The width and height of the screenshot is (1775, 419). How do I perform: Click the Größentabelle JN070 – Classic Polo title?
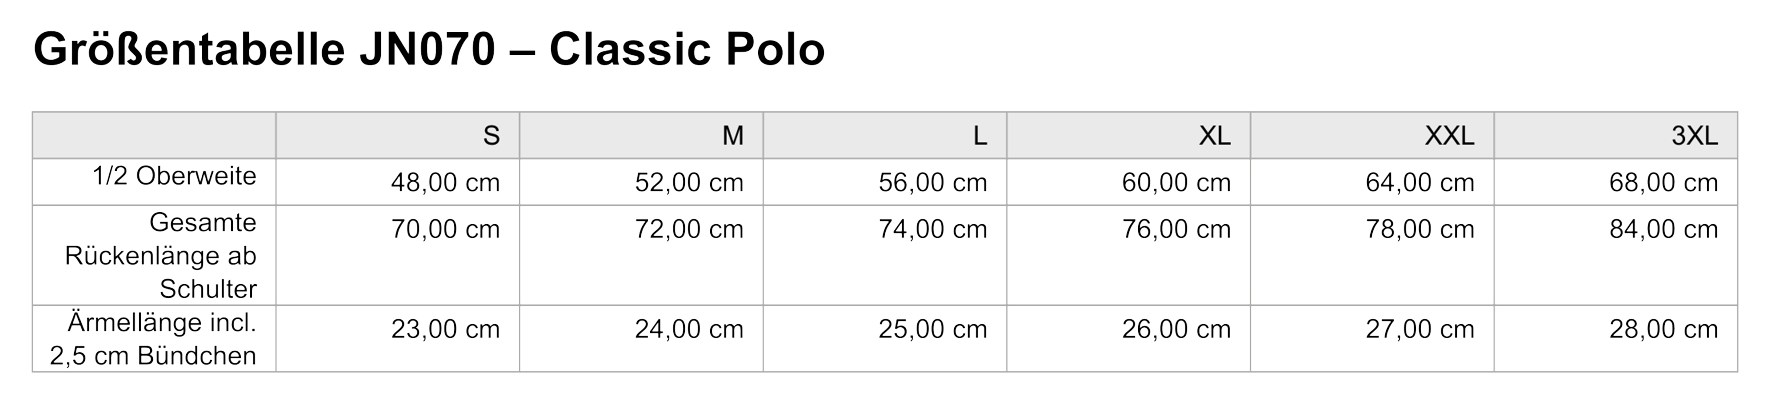(429, 51)
